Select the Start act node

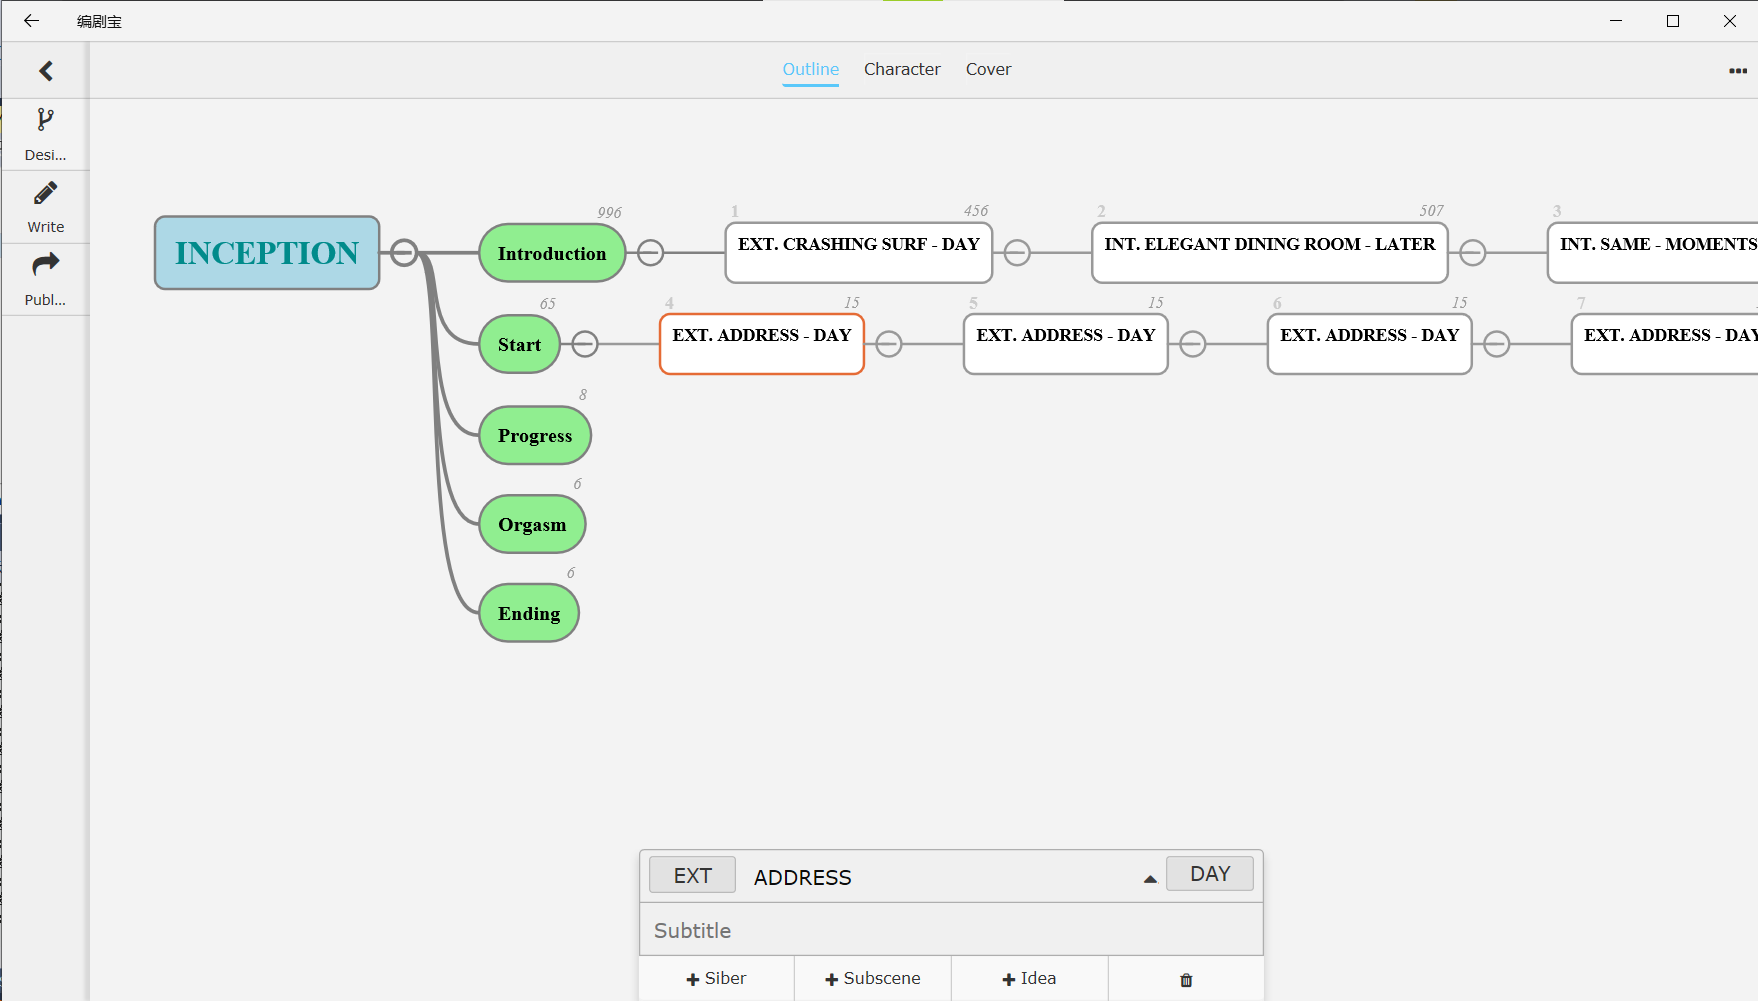coord(520,344)
